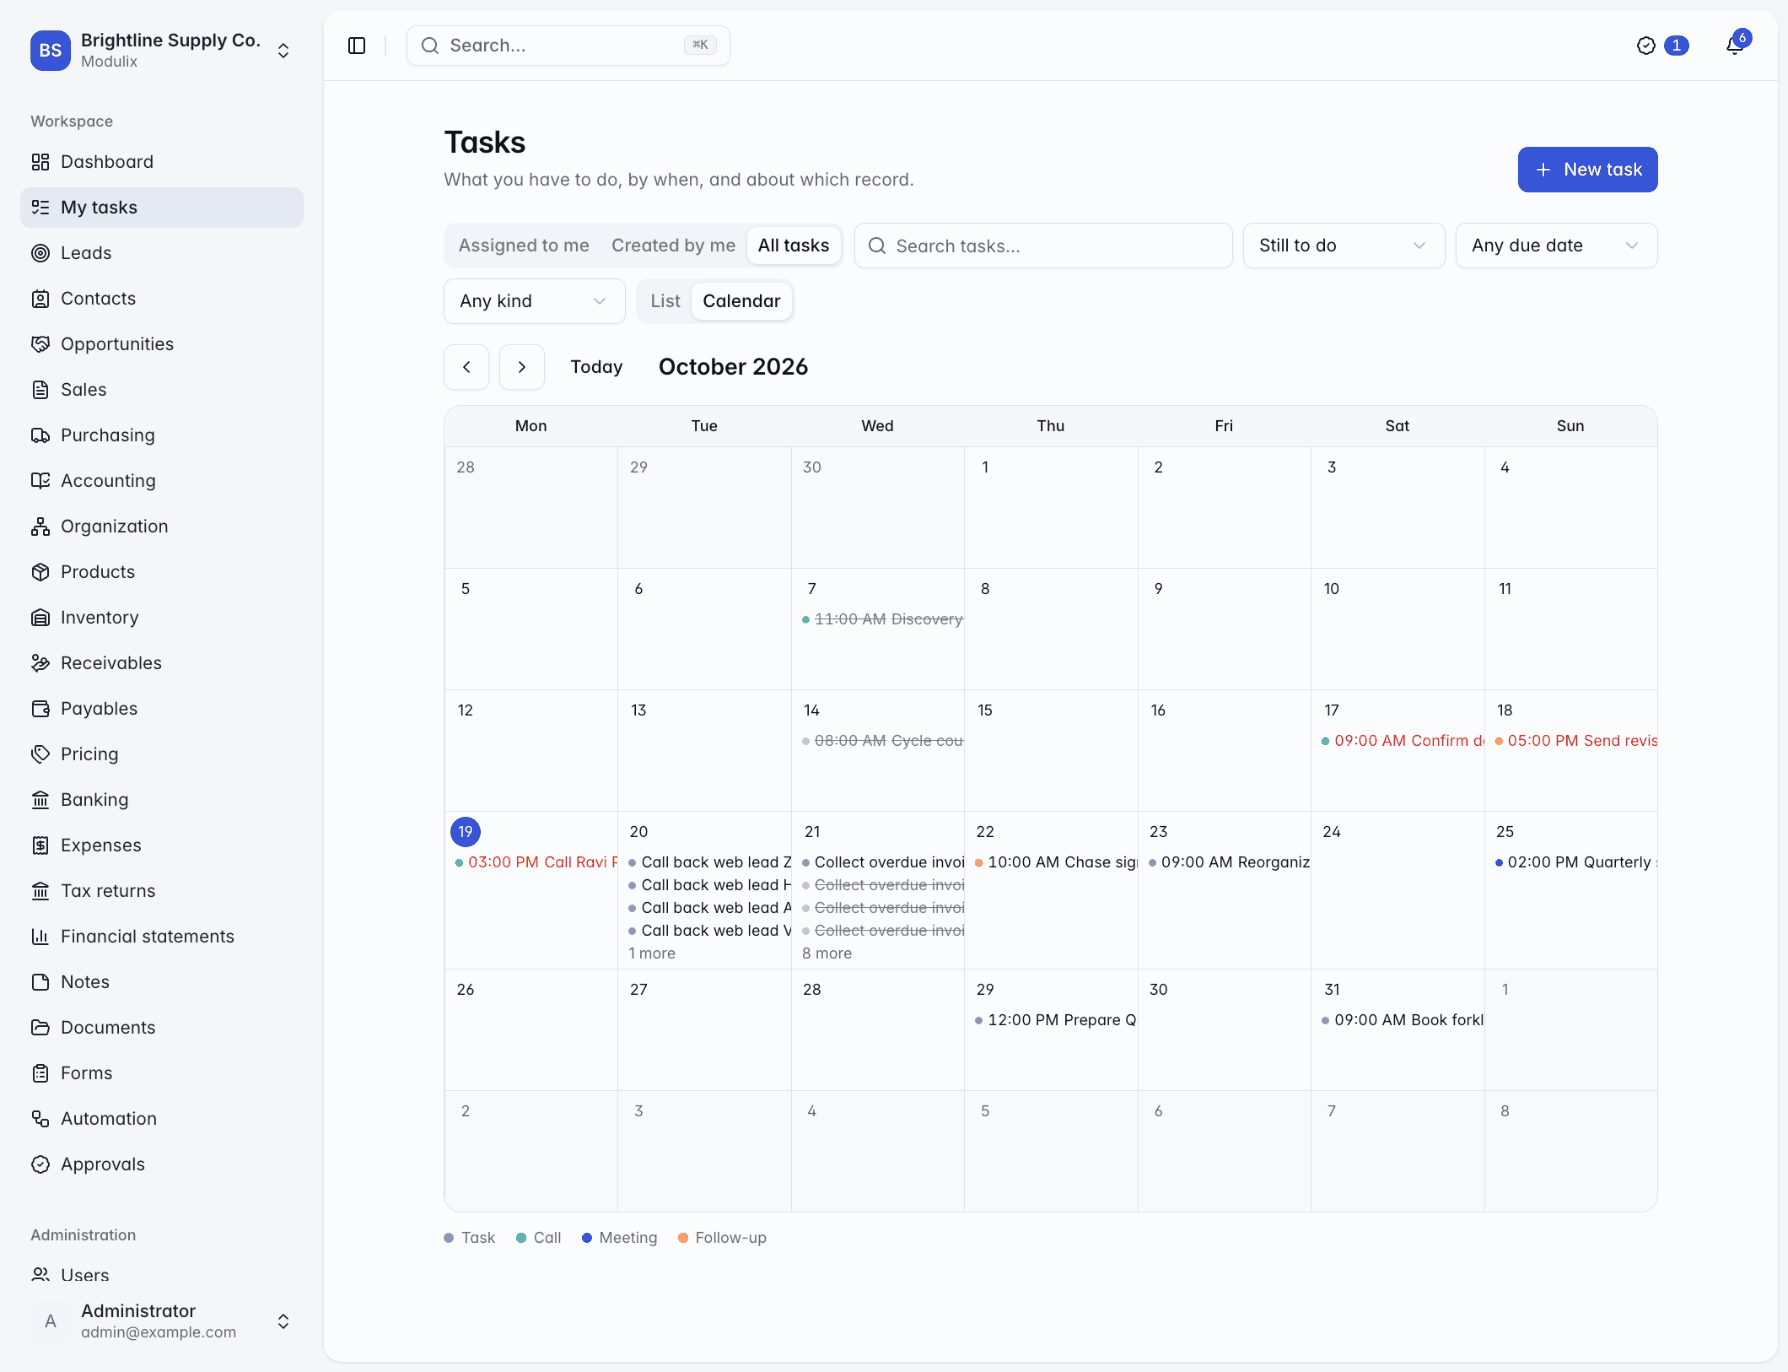The image size is (1788, 1372).
Task: Click the Search tasks input field
Action: pyautogui.click(x=1043, y=246)
